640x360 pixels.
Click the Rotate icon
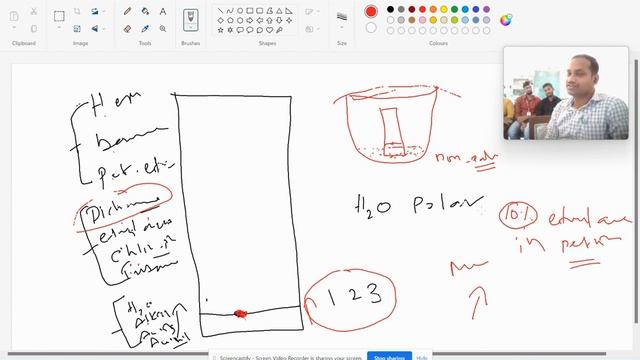(x=95, y=11)
